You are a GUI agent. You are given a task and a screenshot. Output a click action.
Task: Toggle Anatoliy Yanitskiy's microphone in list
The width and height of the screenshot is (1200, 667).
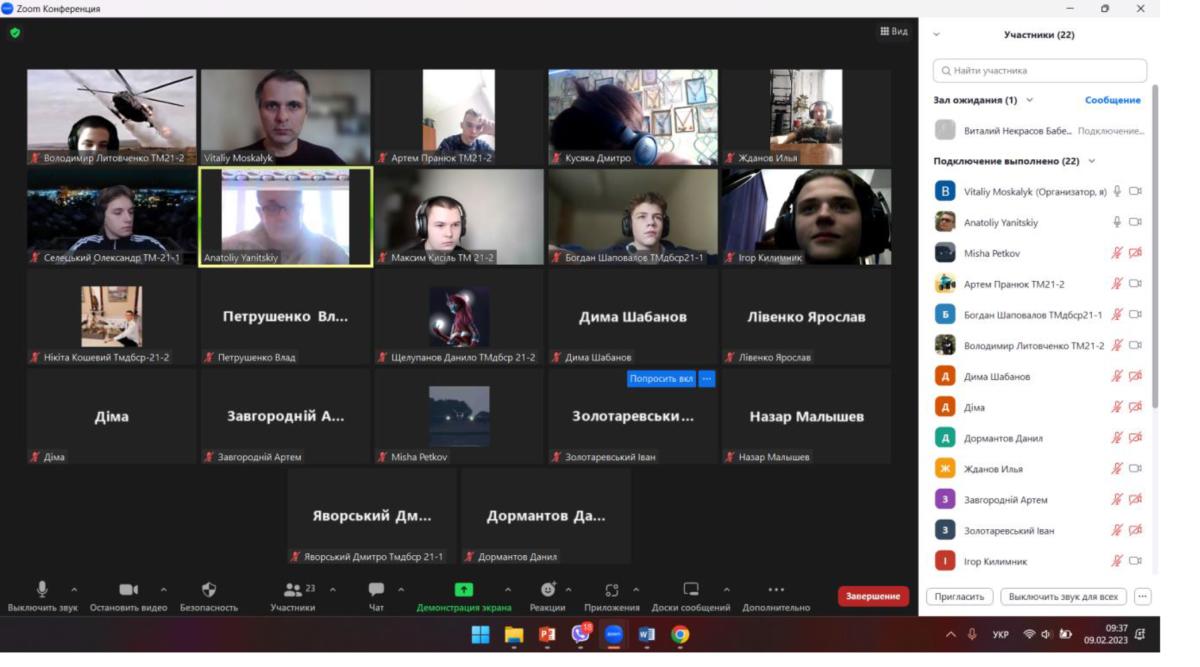[1117, 222]
